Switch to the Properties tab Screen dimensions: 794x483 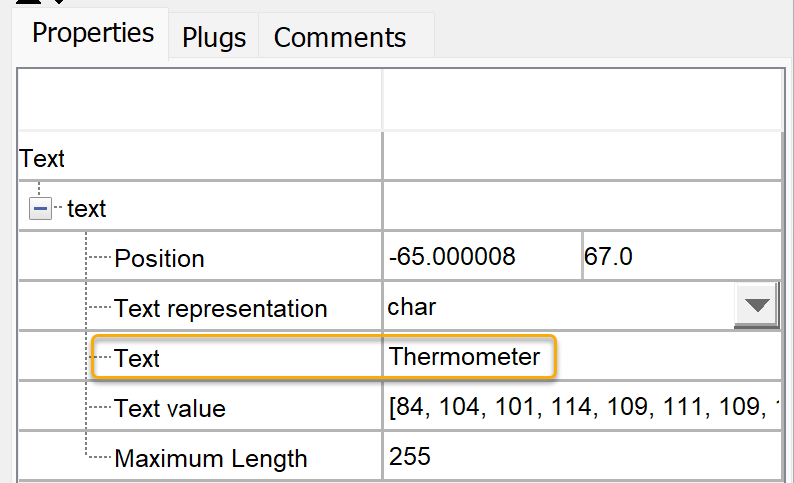click(93, 33)
